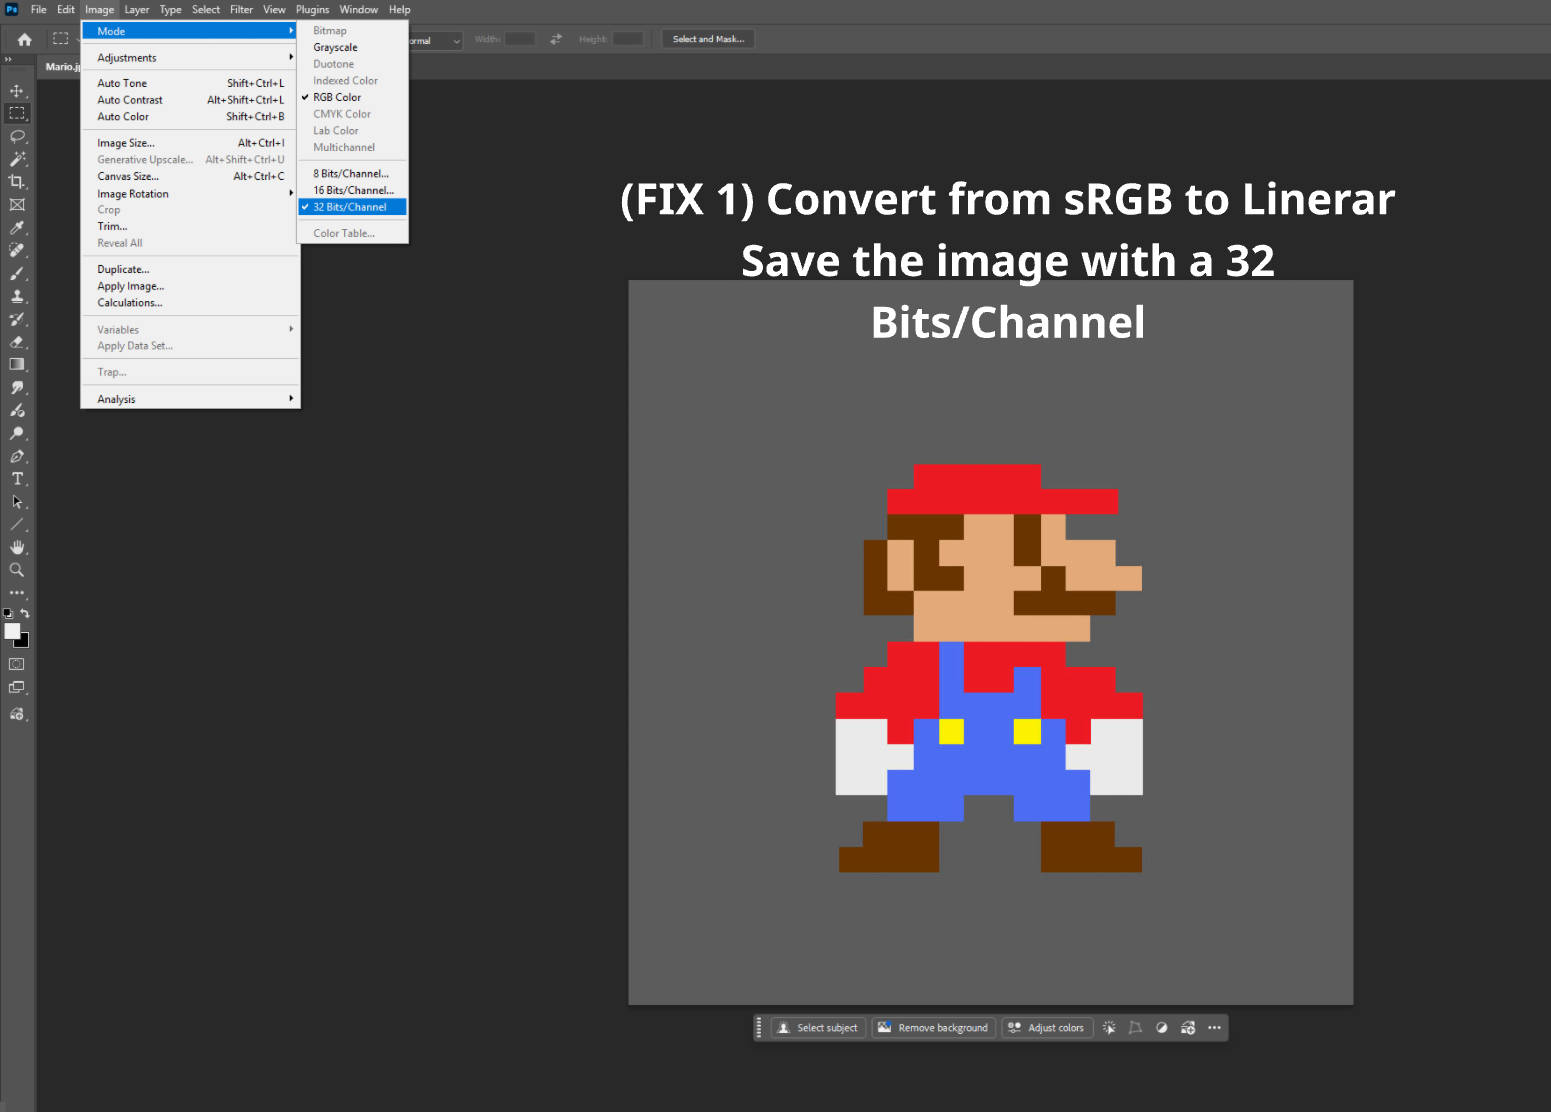This screenshot has width=1551, height=1112.
Task: Select 16 Bits/Channel depth
Action: coord(353,190)
